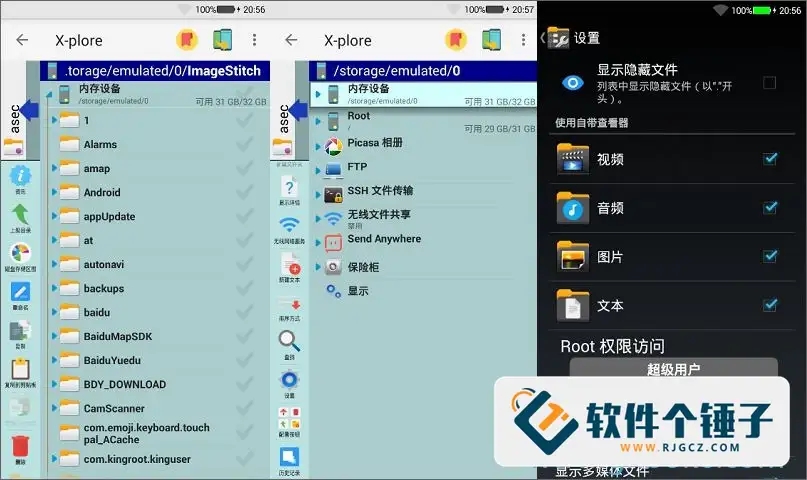
Task: Mark the CamScanner folder checkmark
Action: click(244, 408)
